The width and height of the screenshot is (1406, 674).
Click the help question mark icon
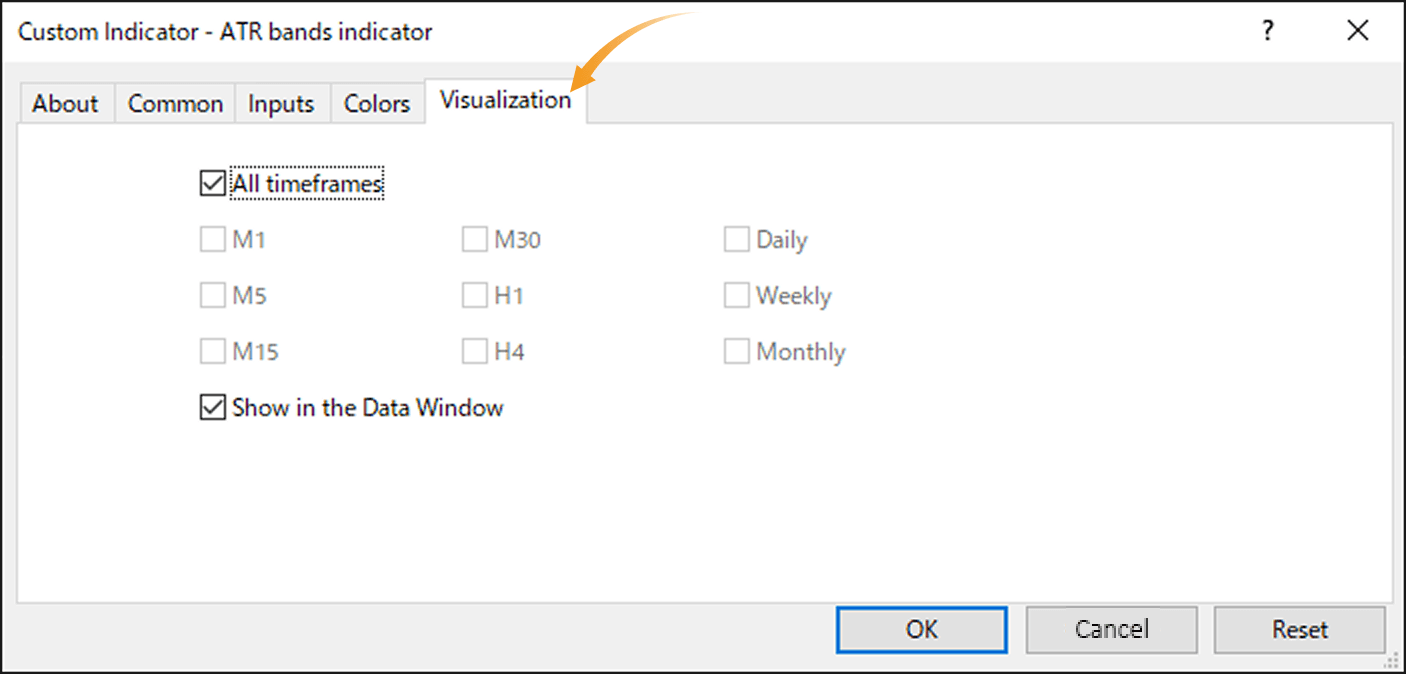pyautogui.click(x=1267, y=31)
